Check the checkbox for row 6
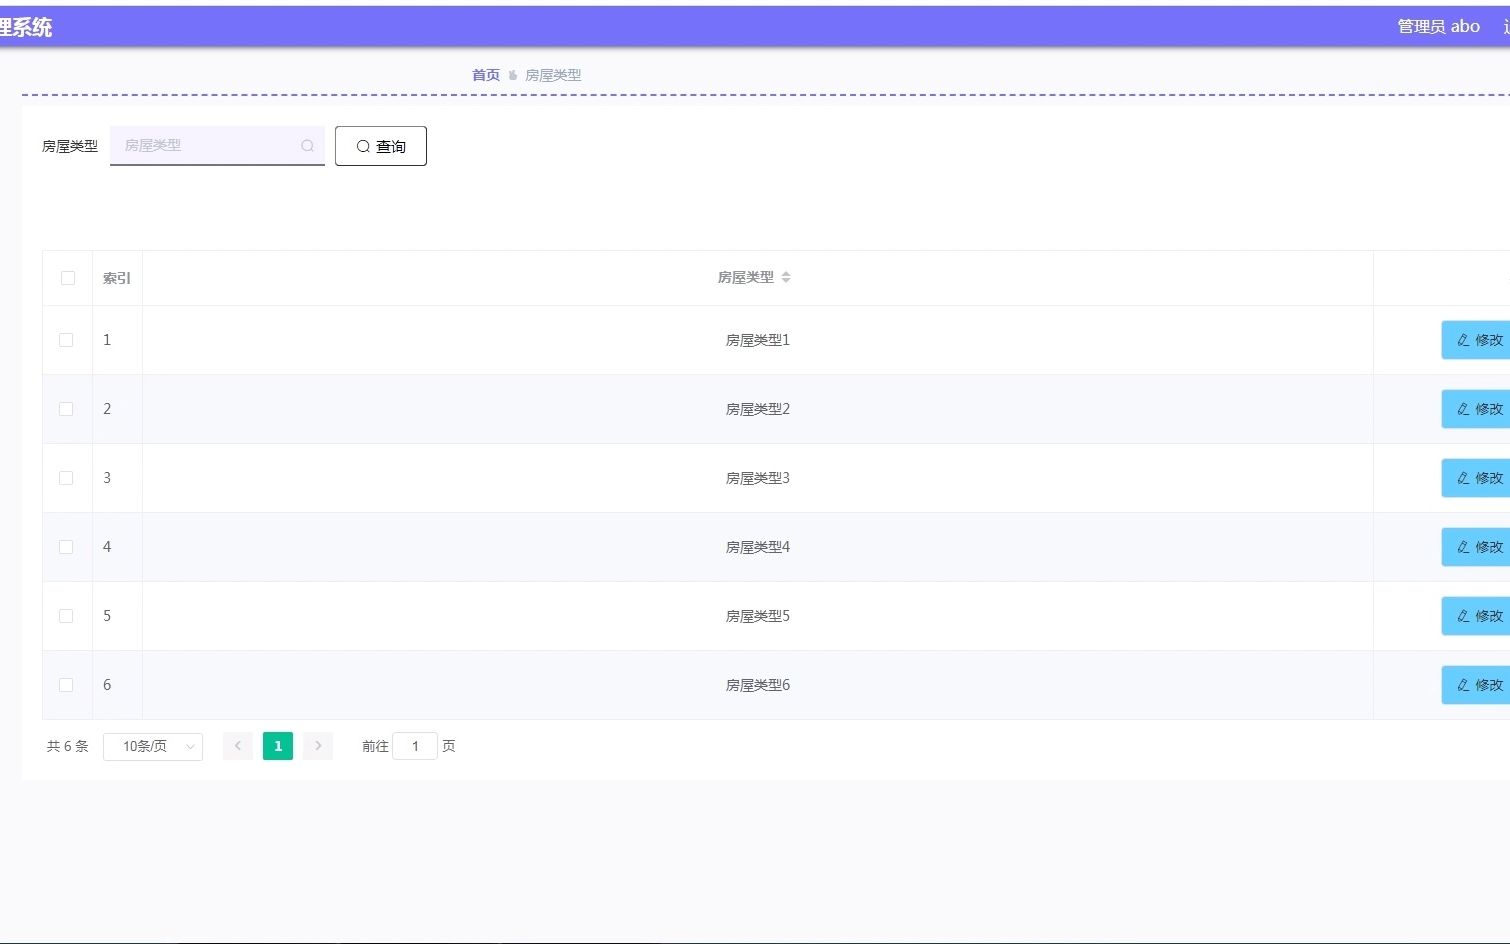Screen dimensions: 1510x944 (x=66, y=685)
